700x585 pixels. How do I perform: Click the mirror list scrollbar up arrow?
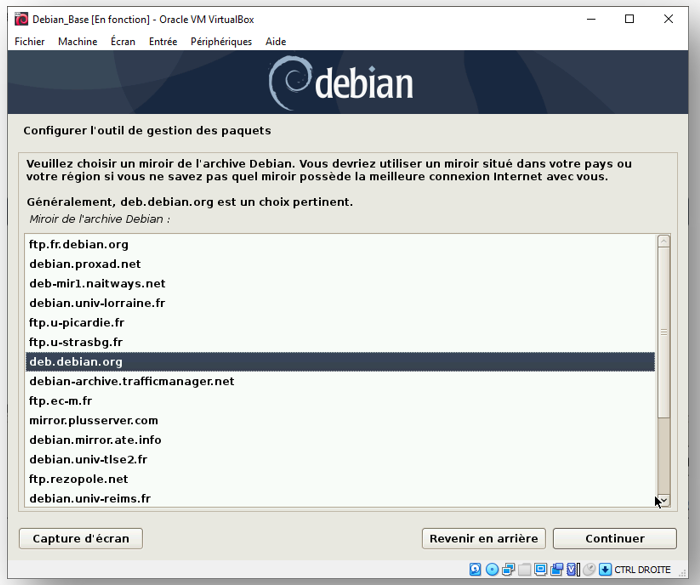pyautogui.click(x=664, y=242)
